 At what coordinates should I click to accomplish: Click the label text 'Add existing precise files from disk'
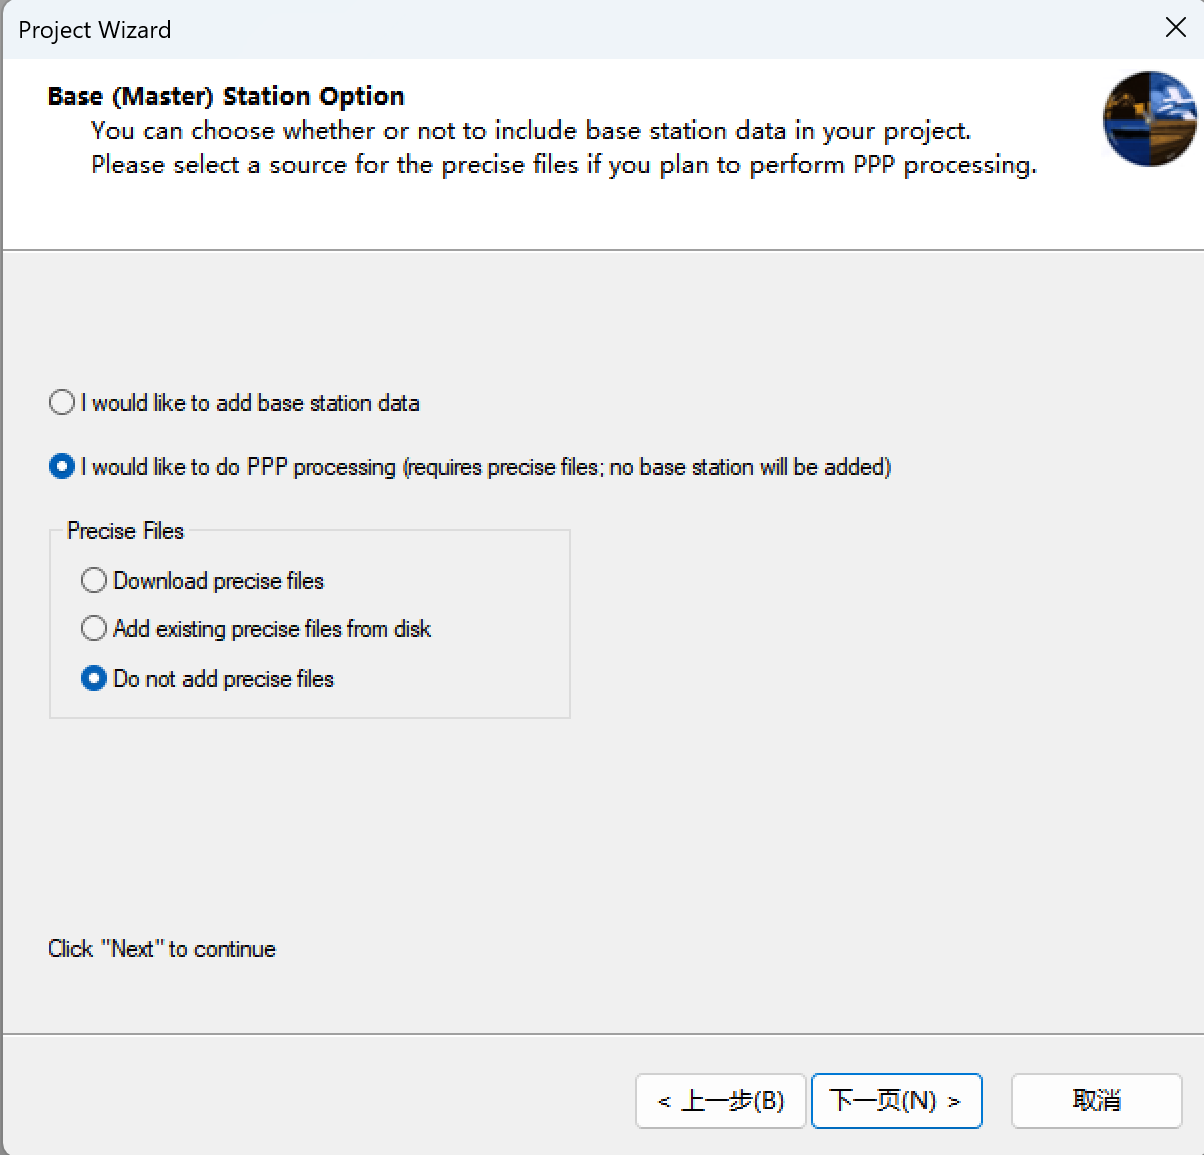click(272, 629)
